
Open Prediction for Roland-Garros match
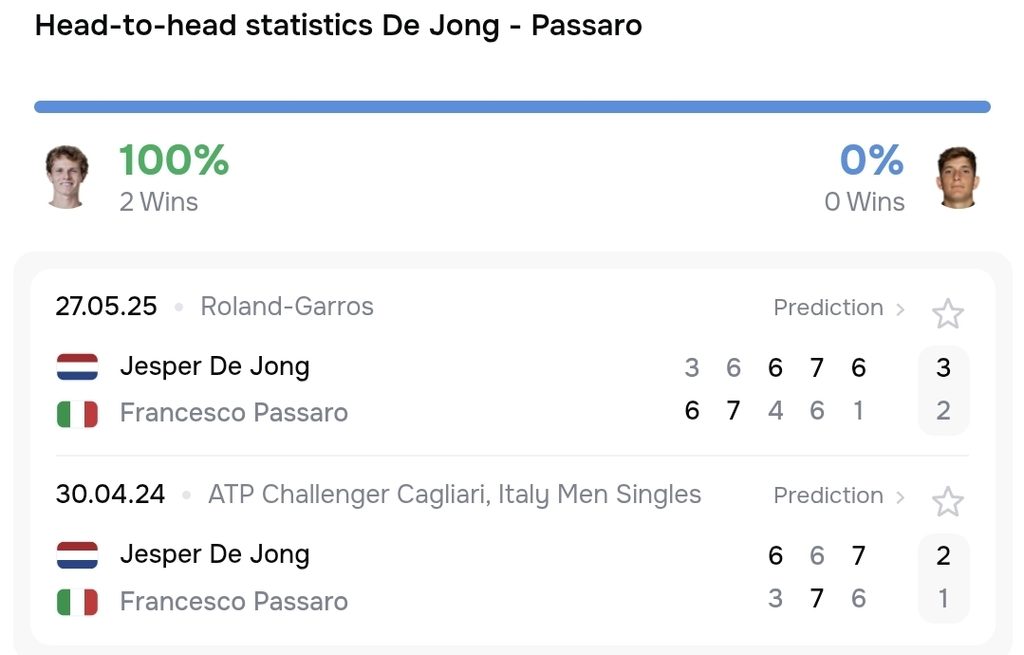[x=828, y=308]
